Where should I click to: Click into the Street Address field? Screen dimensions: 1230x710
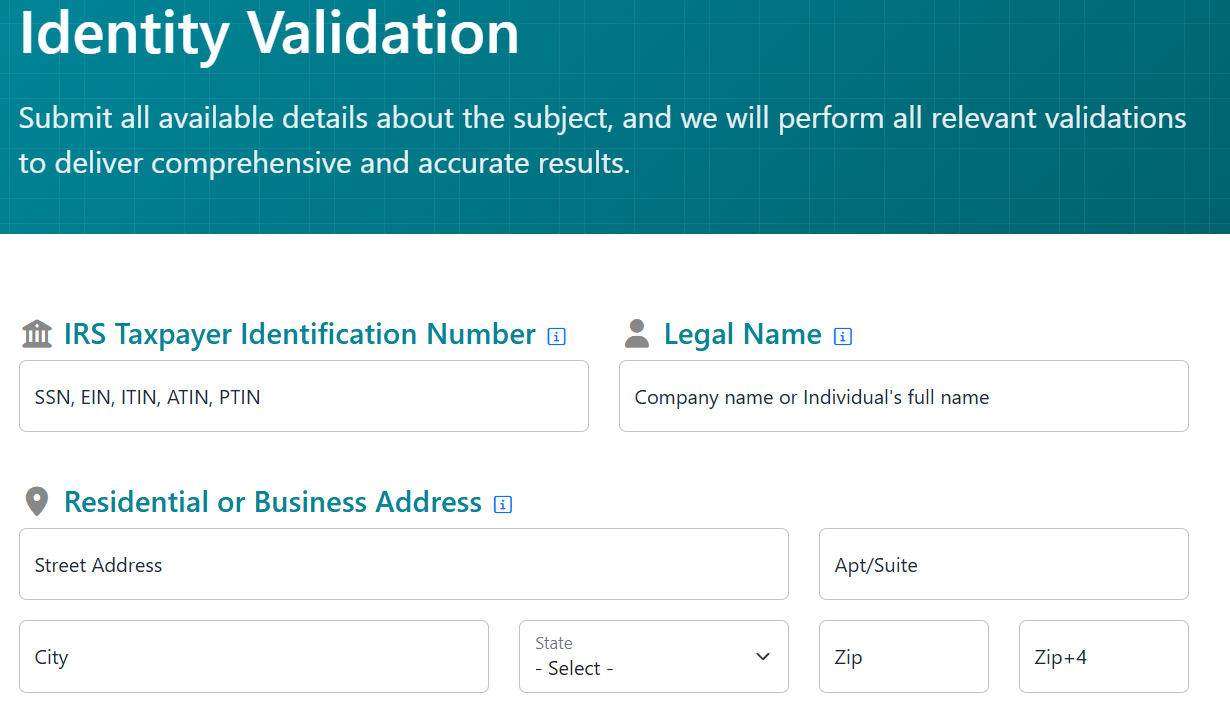click(403, 565)
